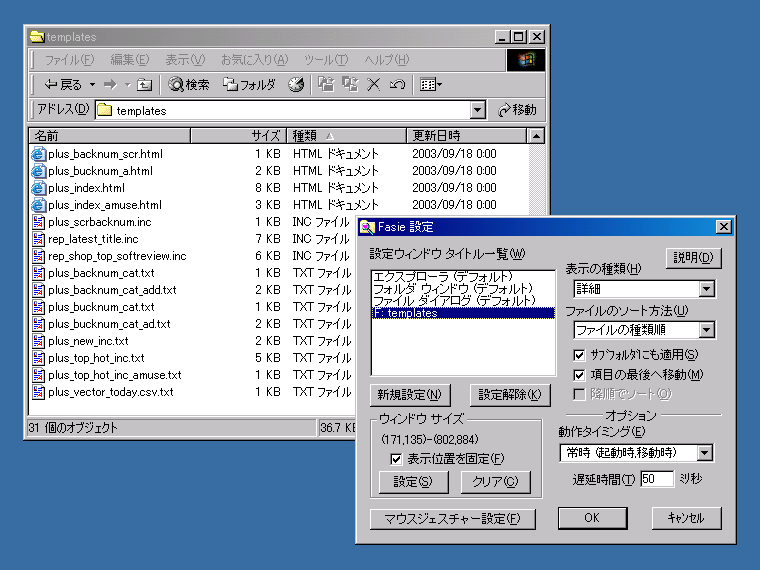Click the 設定解除(K) button

coord(509,395)
